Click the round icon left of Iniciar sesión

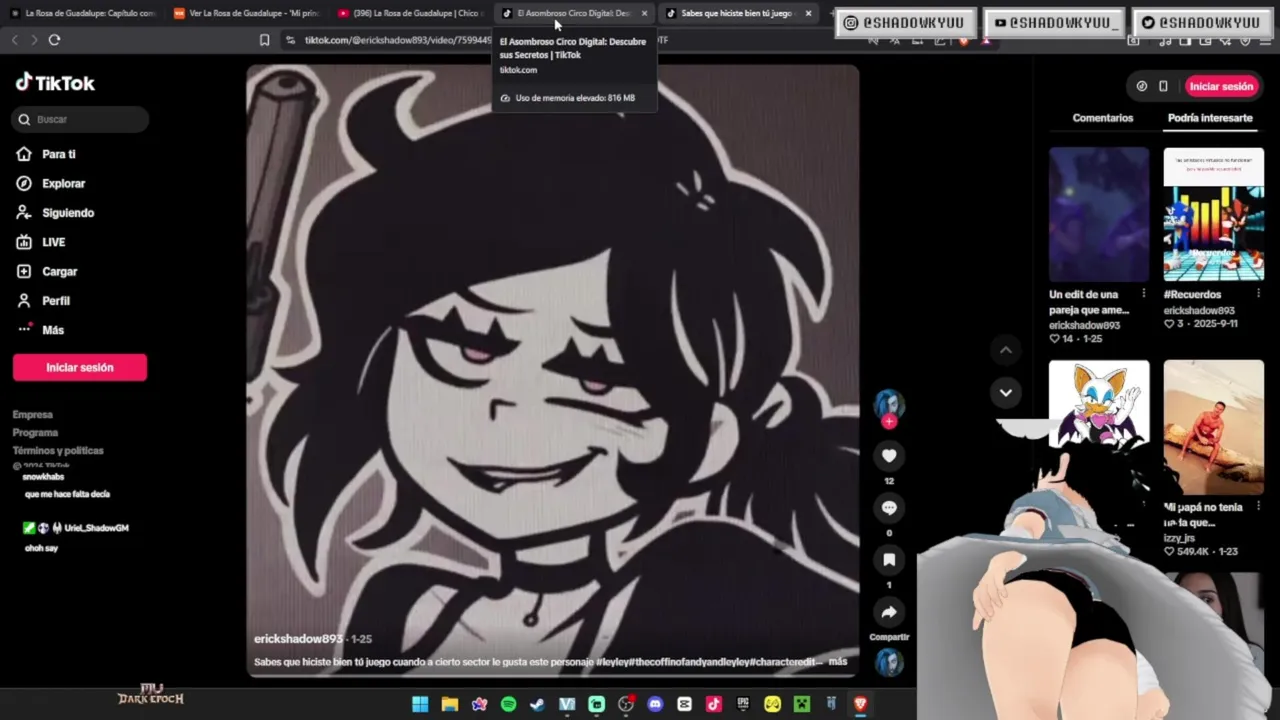1142,86
